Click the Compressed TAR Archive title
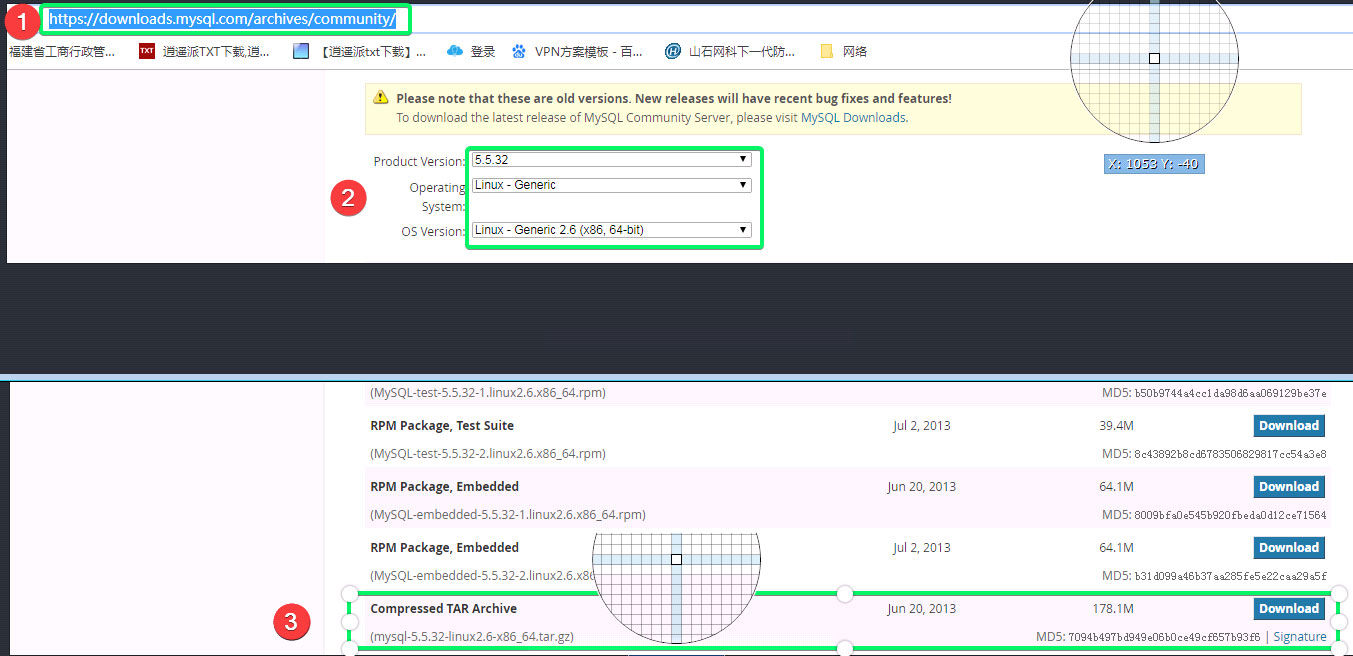This screenshot has width=1353, height=656. click(443, 608)
